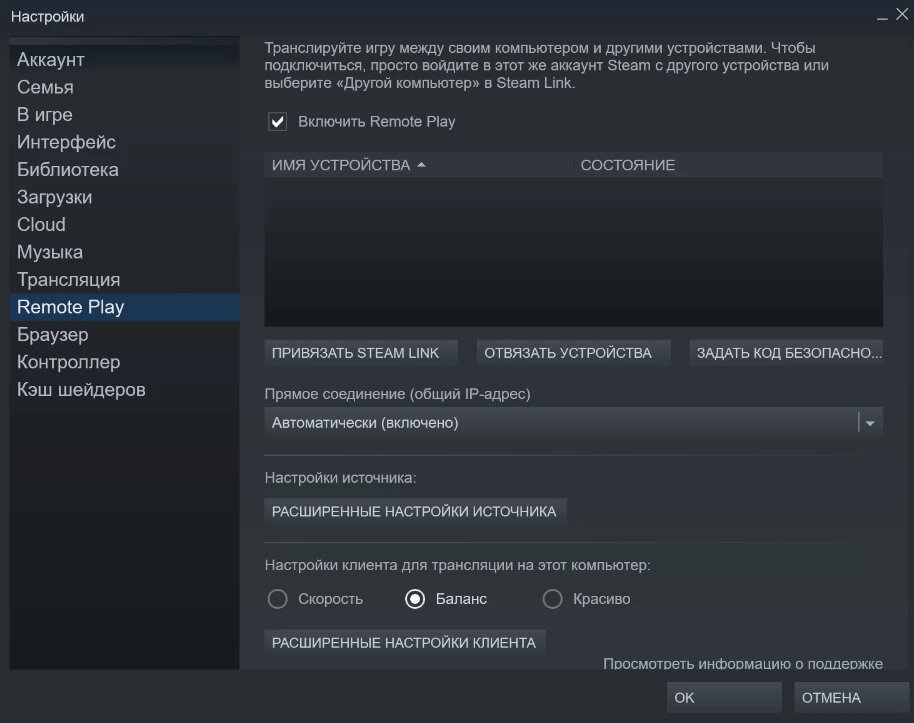
Task: Open the Браузер settings section
Action: (x=124, y=335)
